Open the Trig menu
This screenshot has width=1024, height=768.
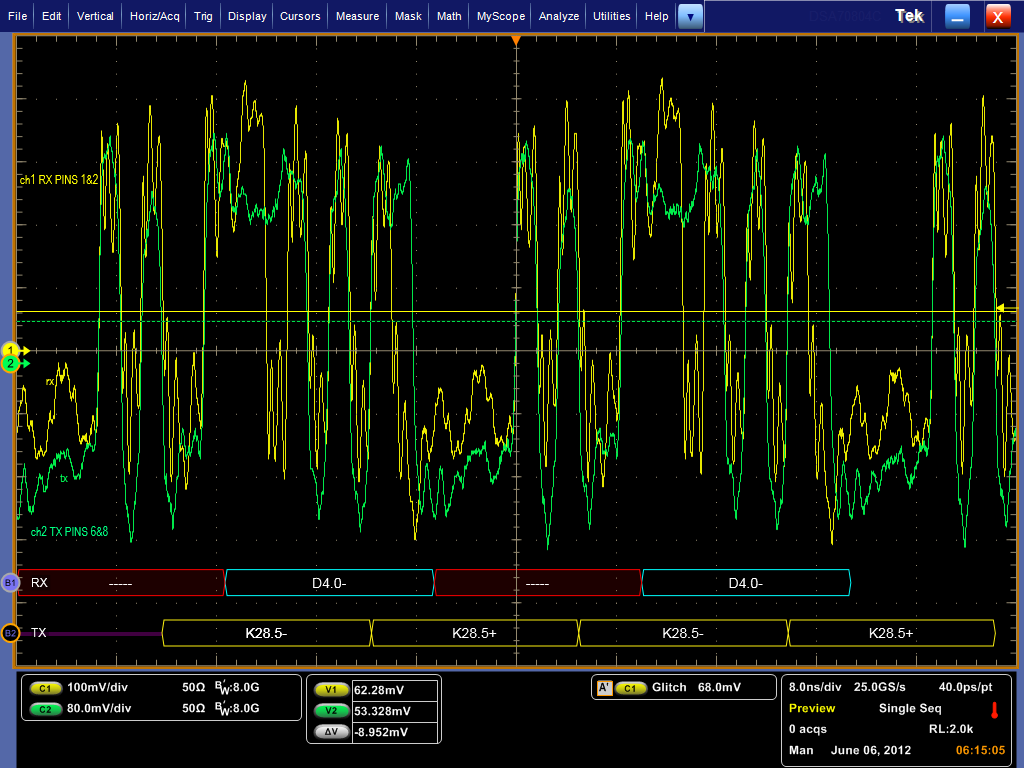point(203,16)
